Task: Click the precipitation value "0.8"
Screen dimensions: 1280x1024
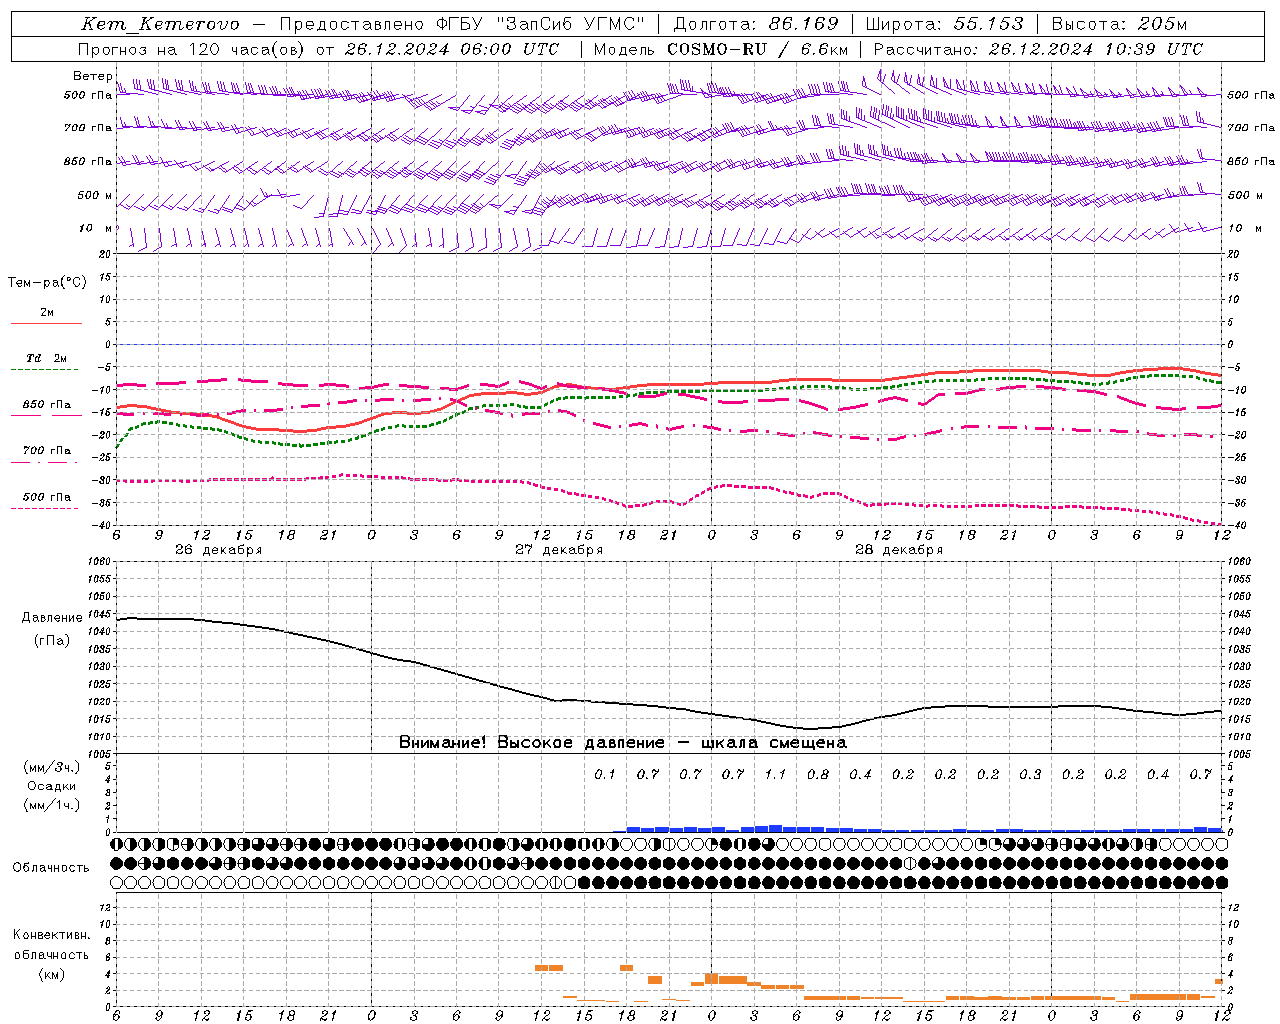Action: coord(818,774)
